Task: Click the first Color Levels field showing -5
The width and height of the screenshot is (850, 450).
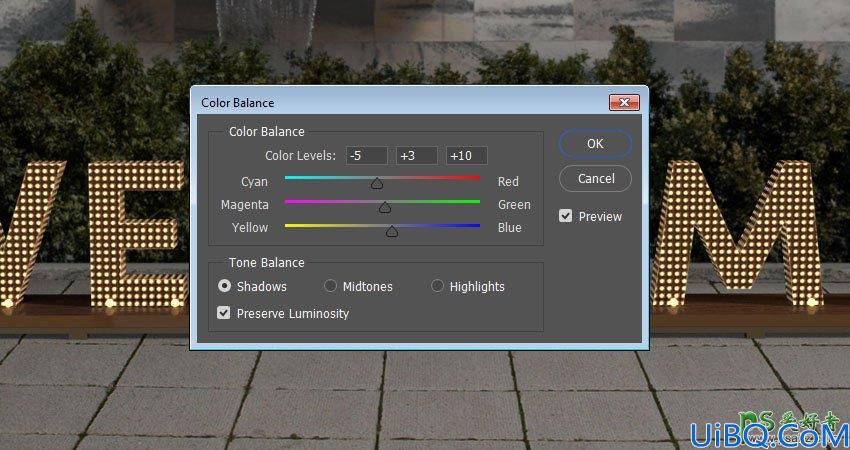Action: [x=367, y=156]
